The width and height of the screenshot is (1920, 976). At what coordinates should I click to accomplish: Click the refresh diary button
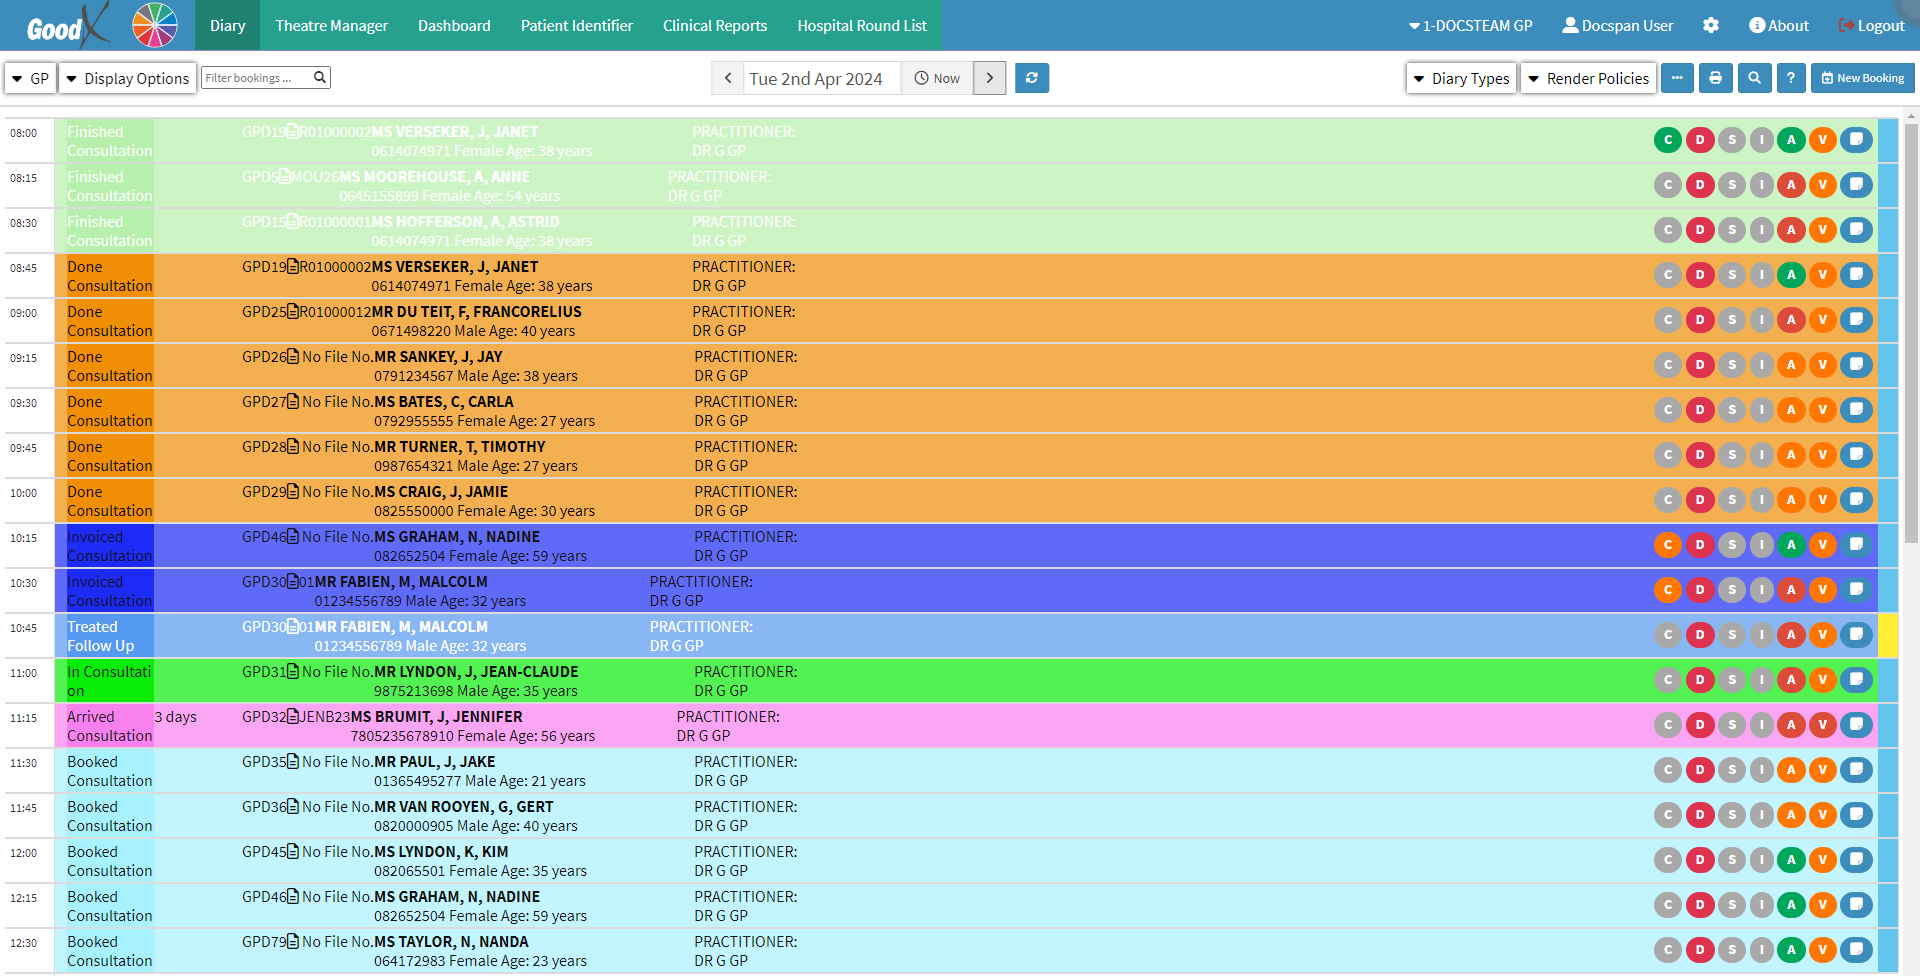pos(1031,78)
